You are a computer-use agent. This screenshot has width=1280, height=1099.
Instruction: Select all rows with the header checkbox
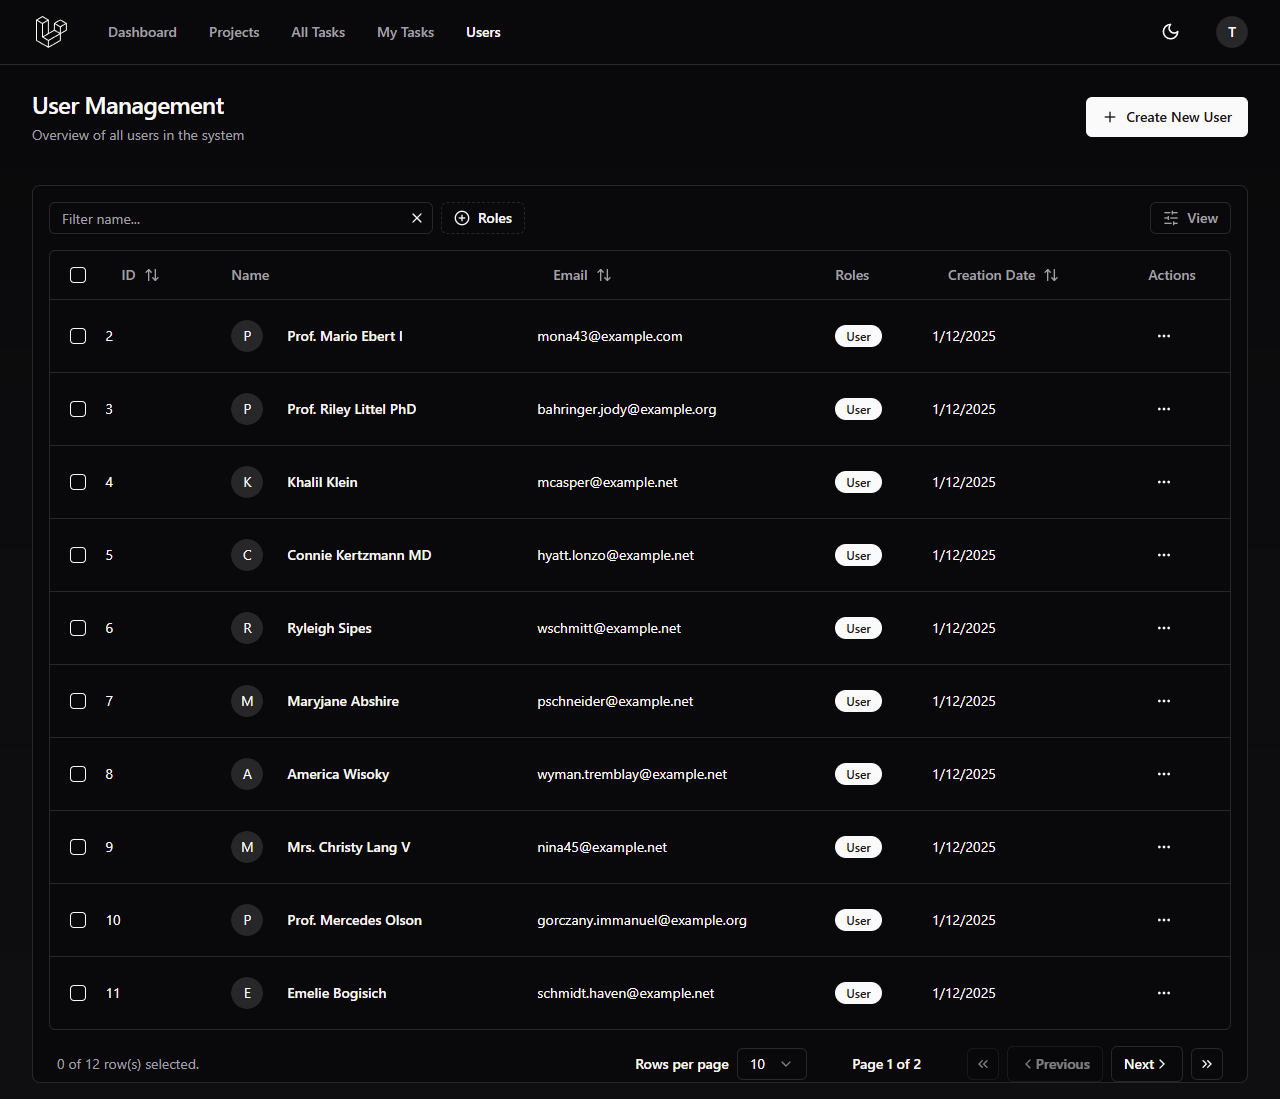pos(78,275)
